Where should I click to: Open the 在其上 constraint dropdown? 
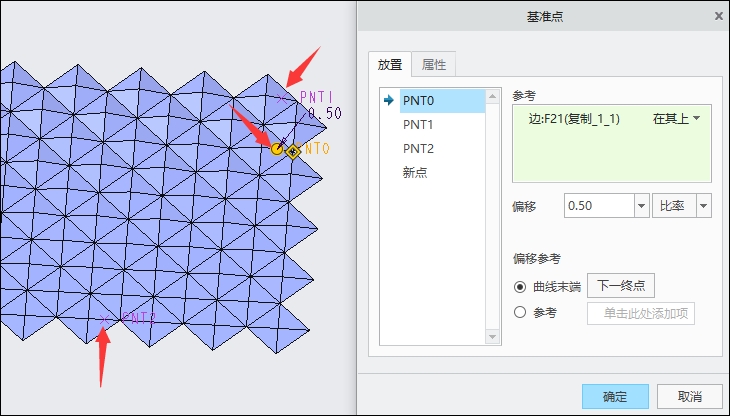(x=676, y=119)
